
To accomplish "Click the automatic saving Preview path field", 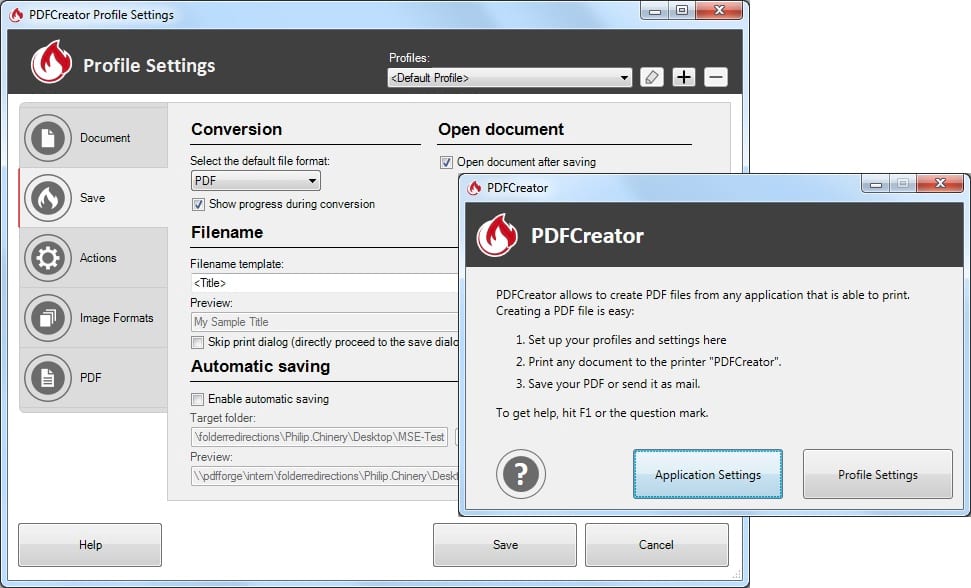I will [324, 476].
